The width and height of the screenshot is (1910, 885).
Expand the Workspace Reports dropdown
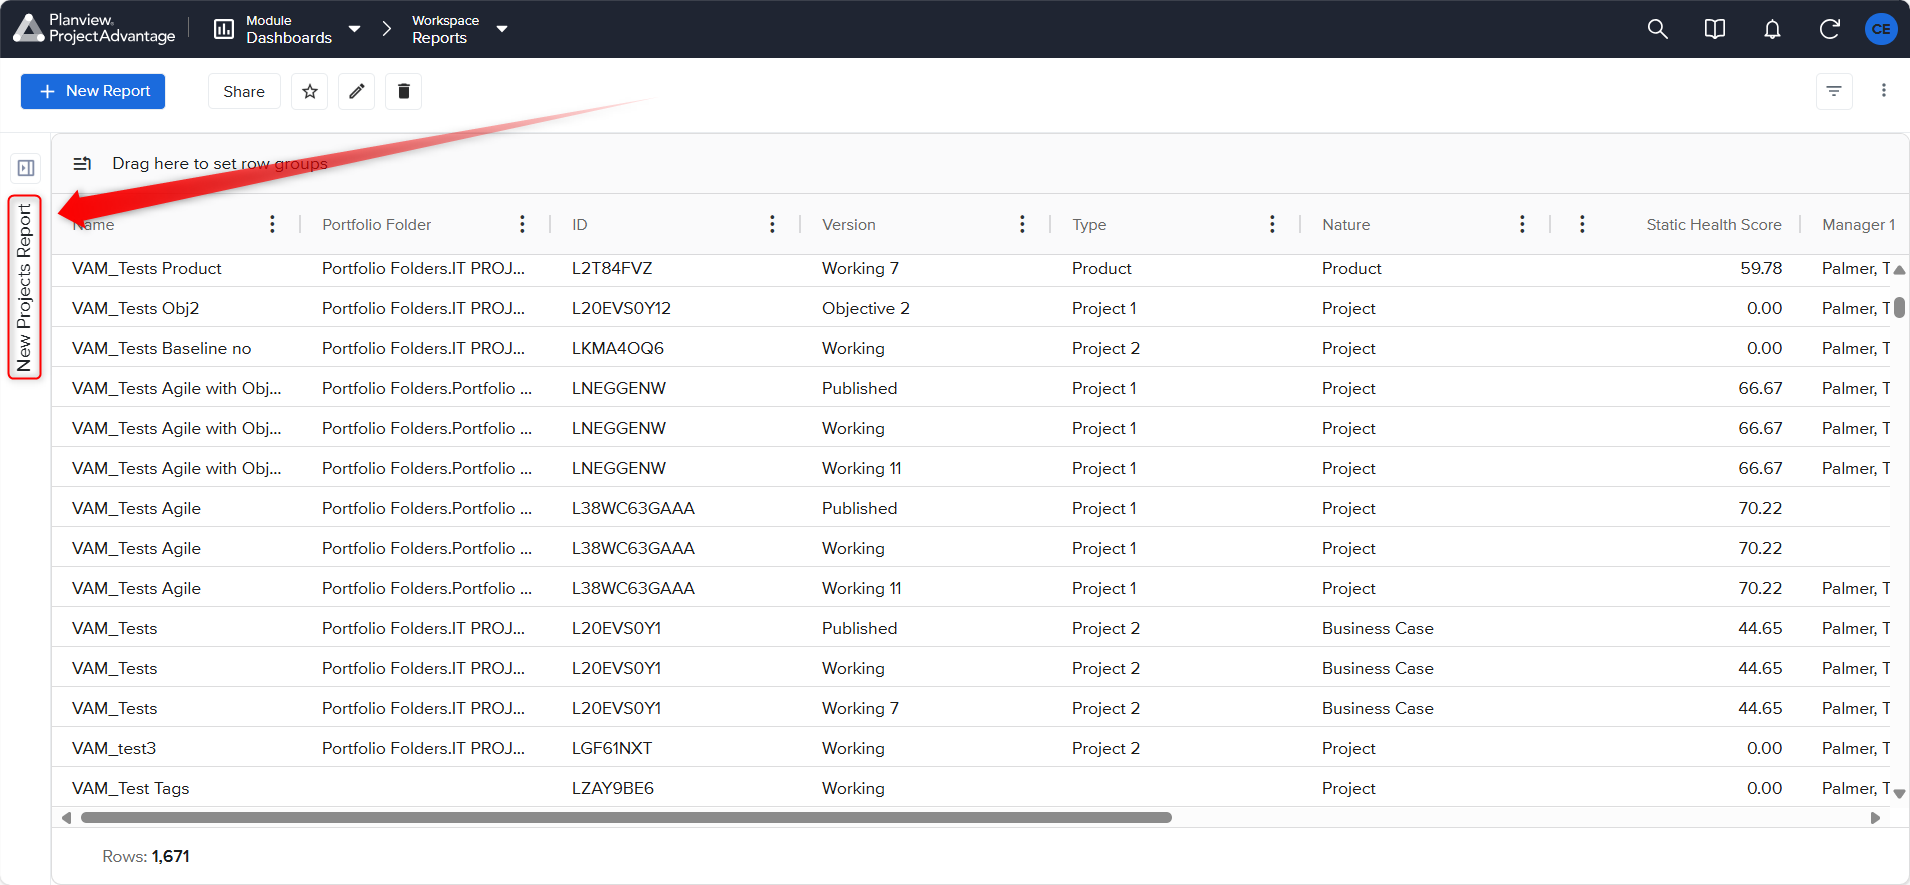[x=502, y=29]
